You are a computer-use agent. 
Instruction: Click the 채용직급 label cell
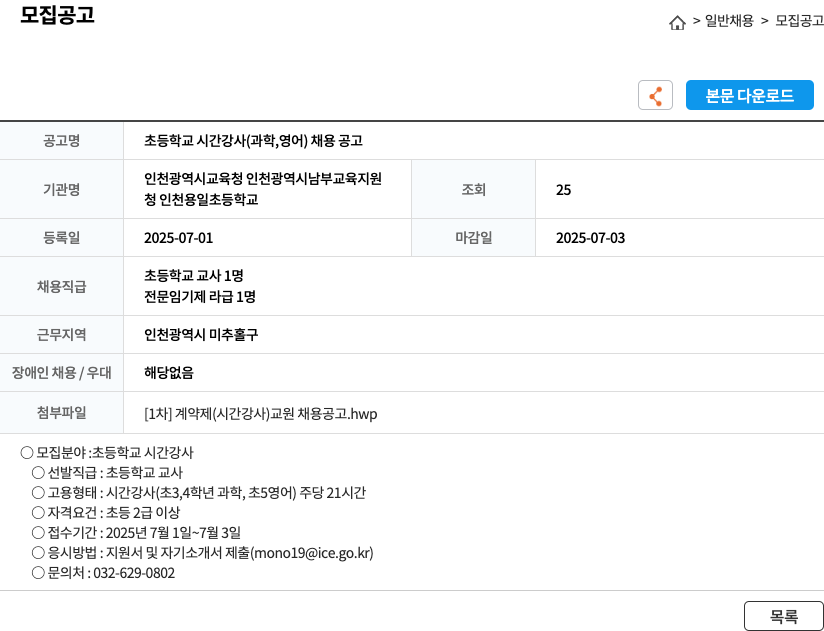tap(61, 286)
